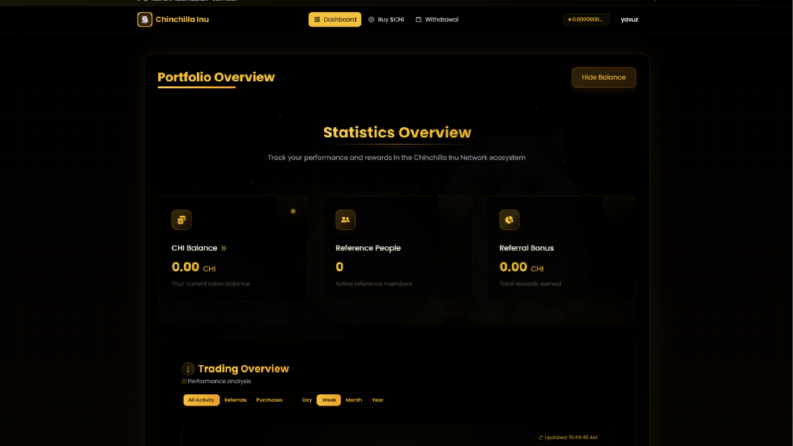Click 'Your current token balance' text
793x446 pixels.
[210, 284]
